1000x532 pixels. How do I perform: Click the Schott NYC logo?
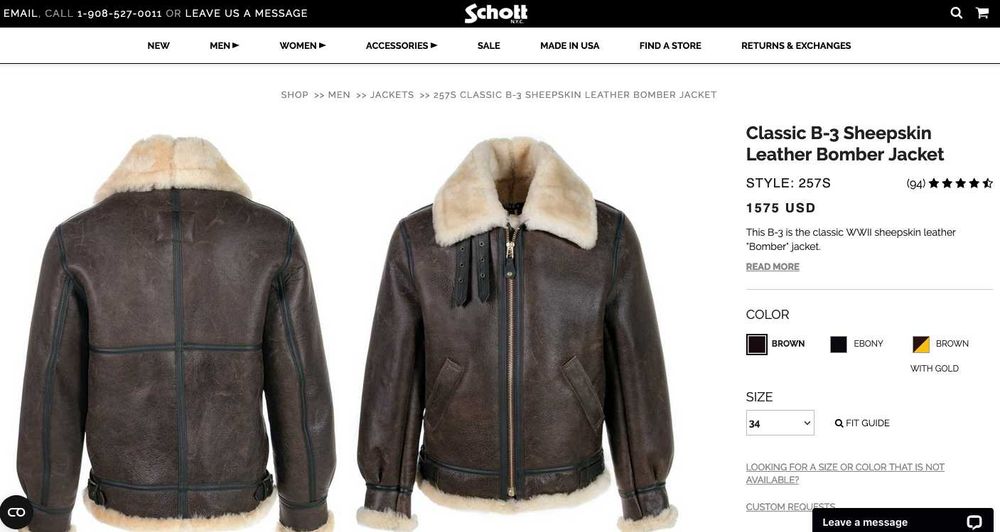pyautogui.click(x=496, y=13)
